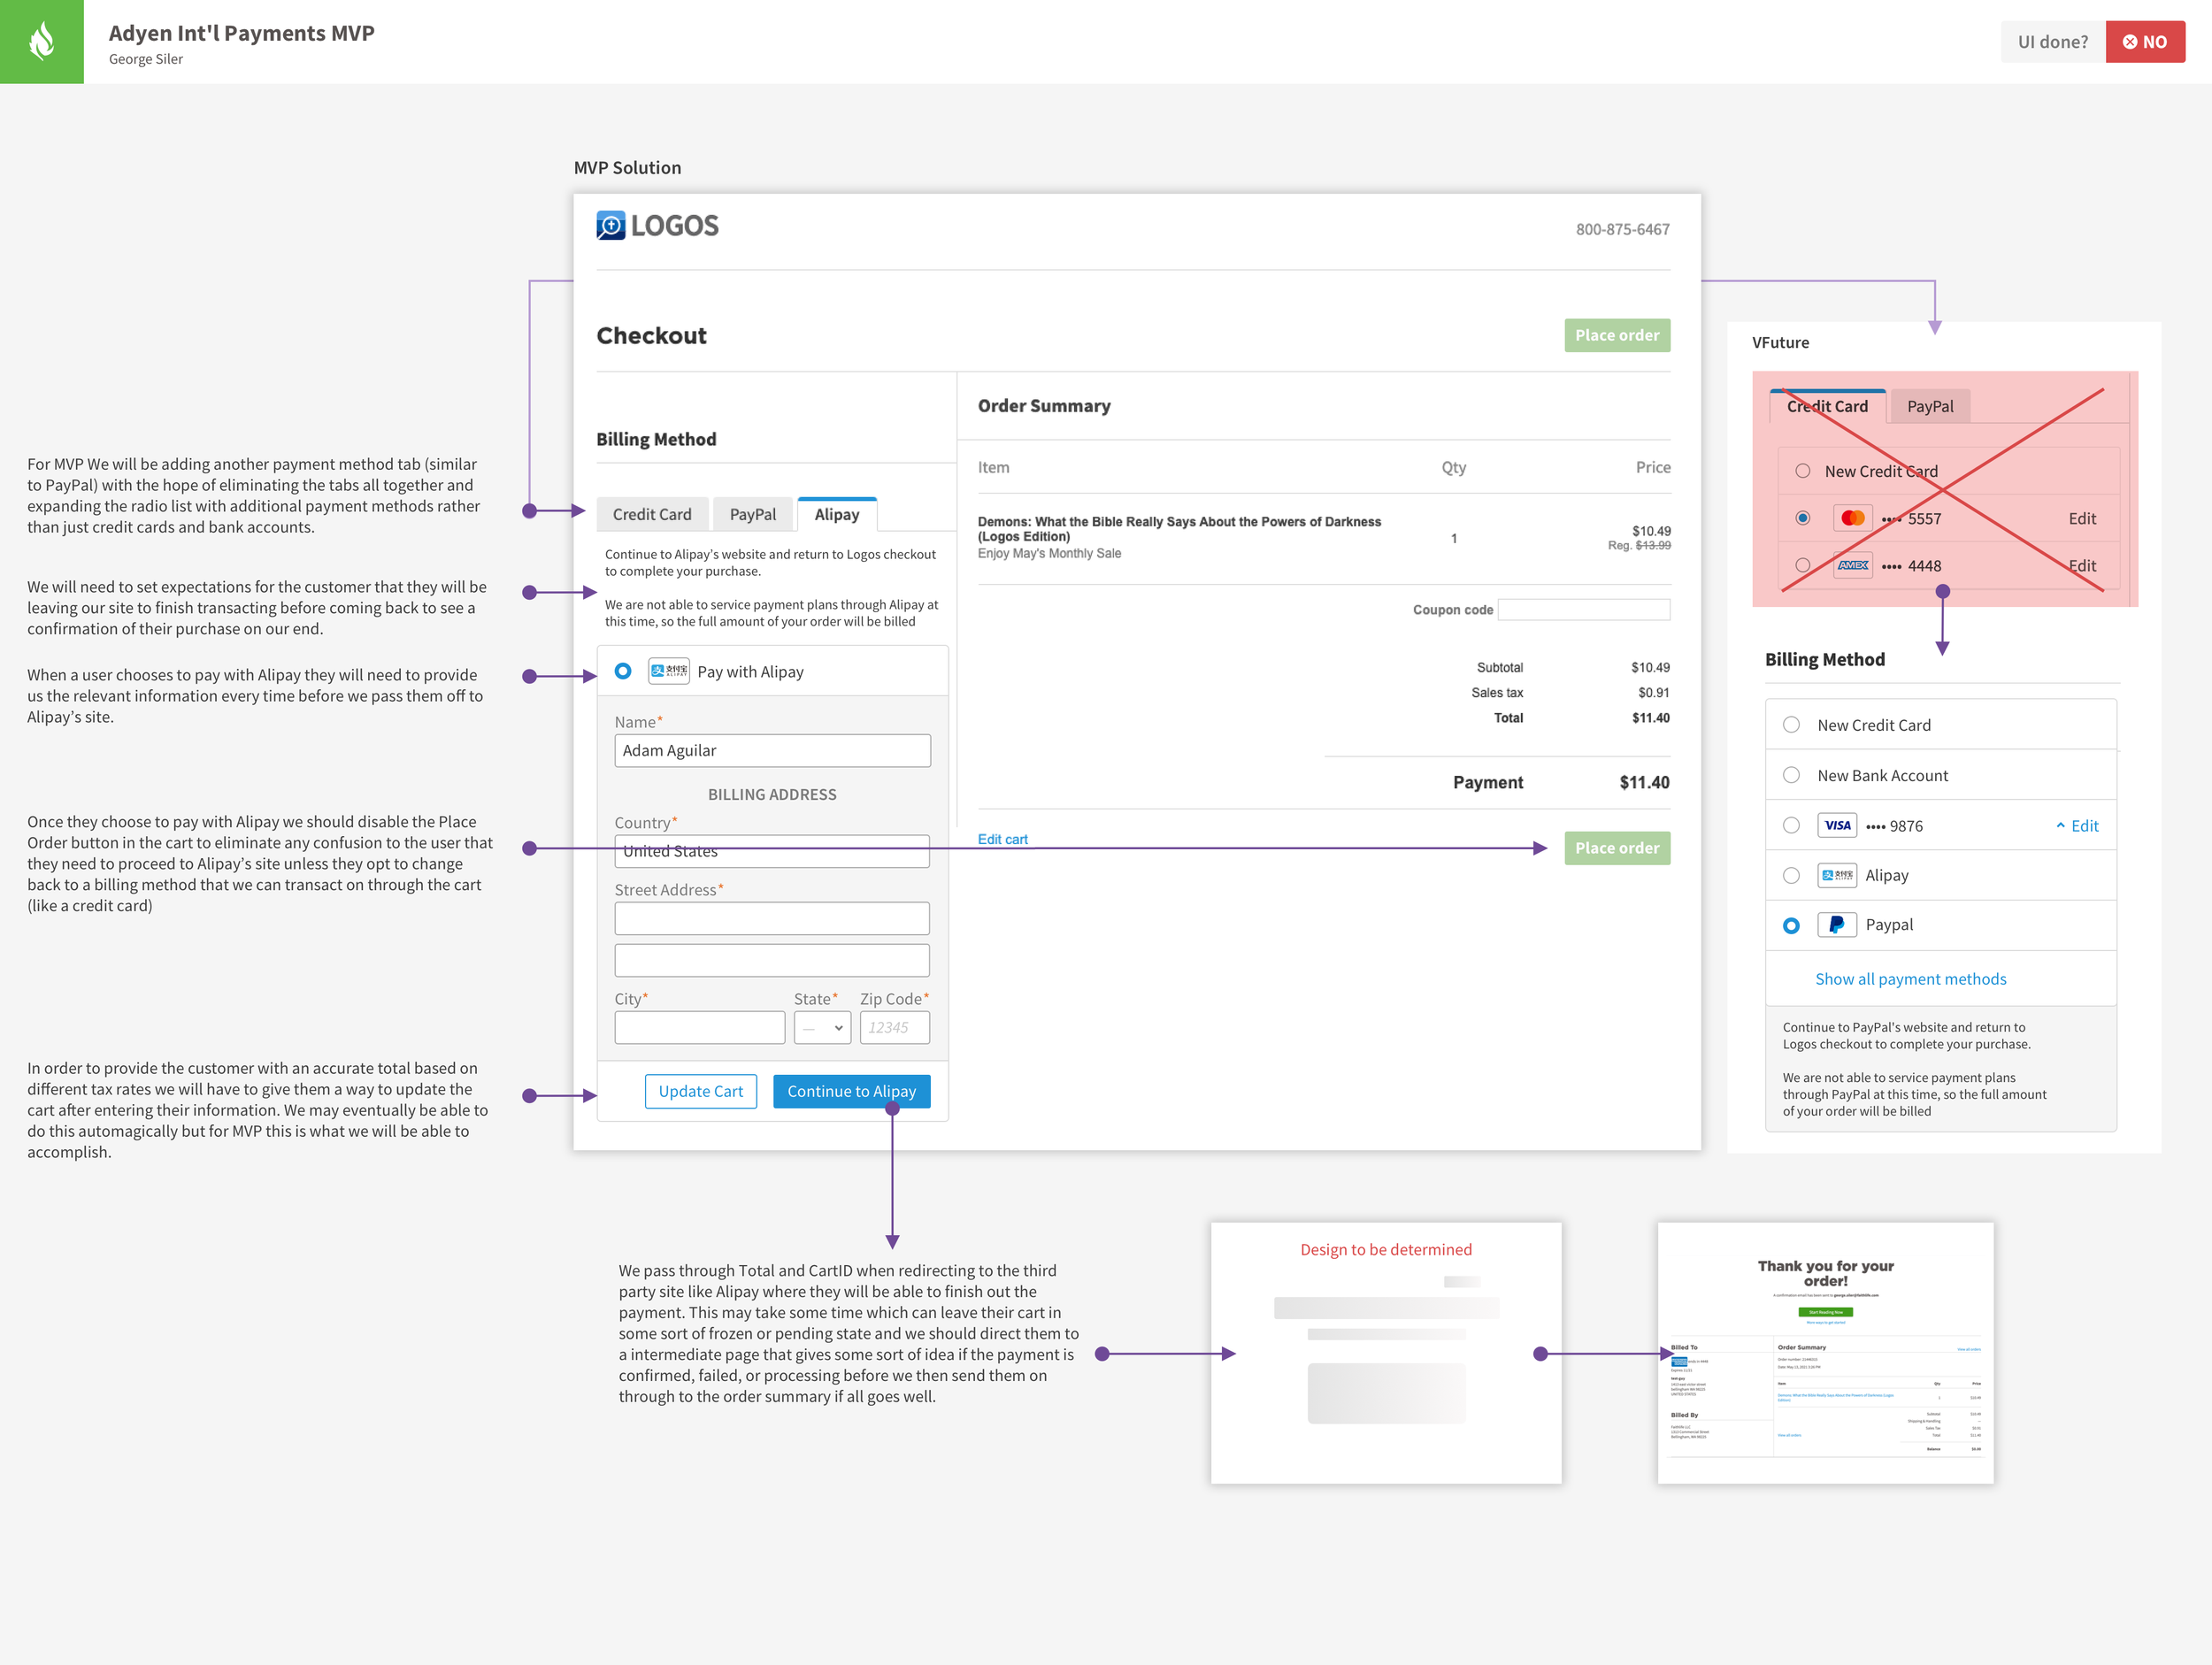Click the red NO status badge
2212x1665 pixels.
(2144, 41)
